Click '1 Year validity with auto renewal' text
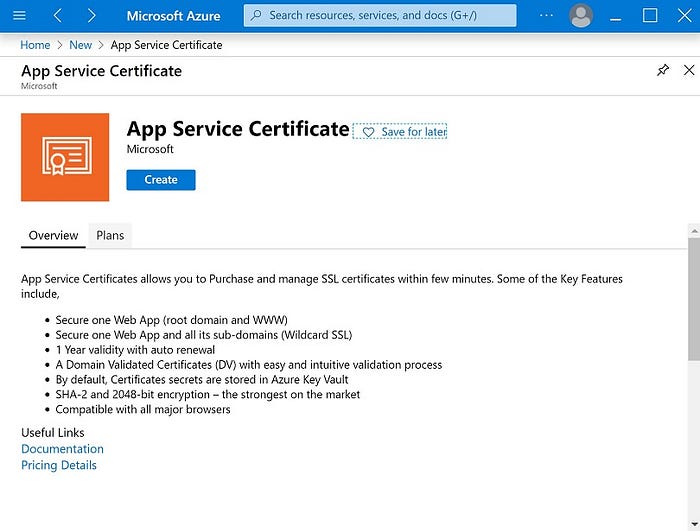700x531 pixels. 135,350
